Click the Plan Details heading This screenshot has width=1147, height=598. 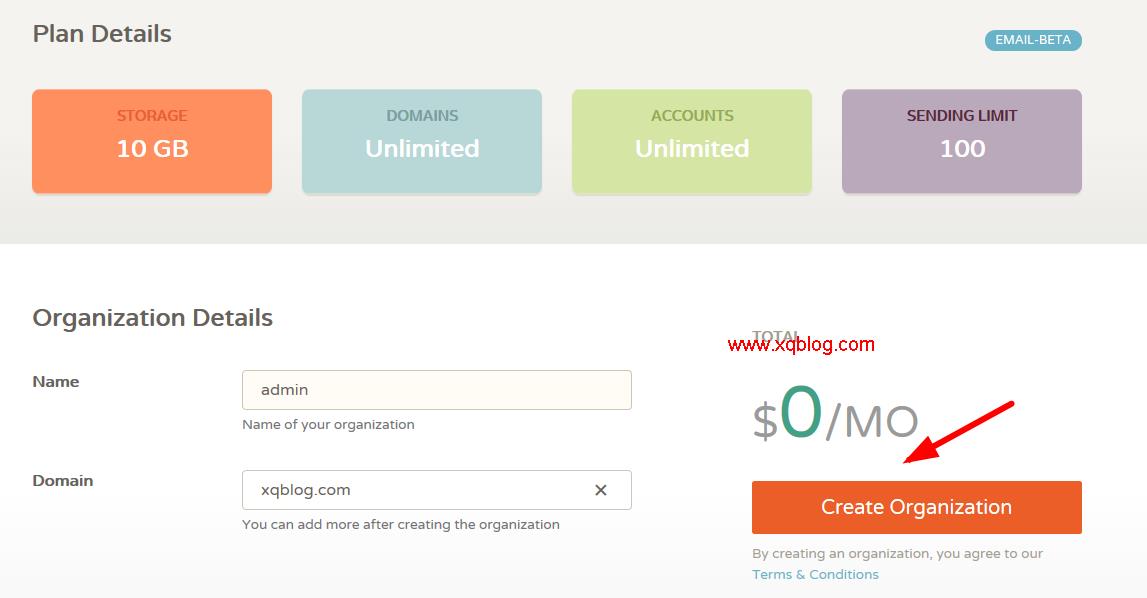(102, 34)
